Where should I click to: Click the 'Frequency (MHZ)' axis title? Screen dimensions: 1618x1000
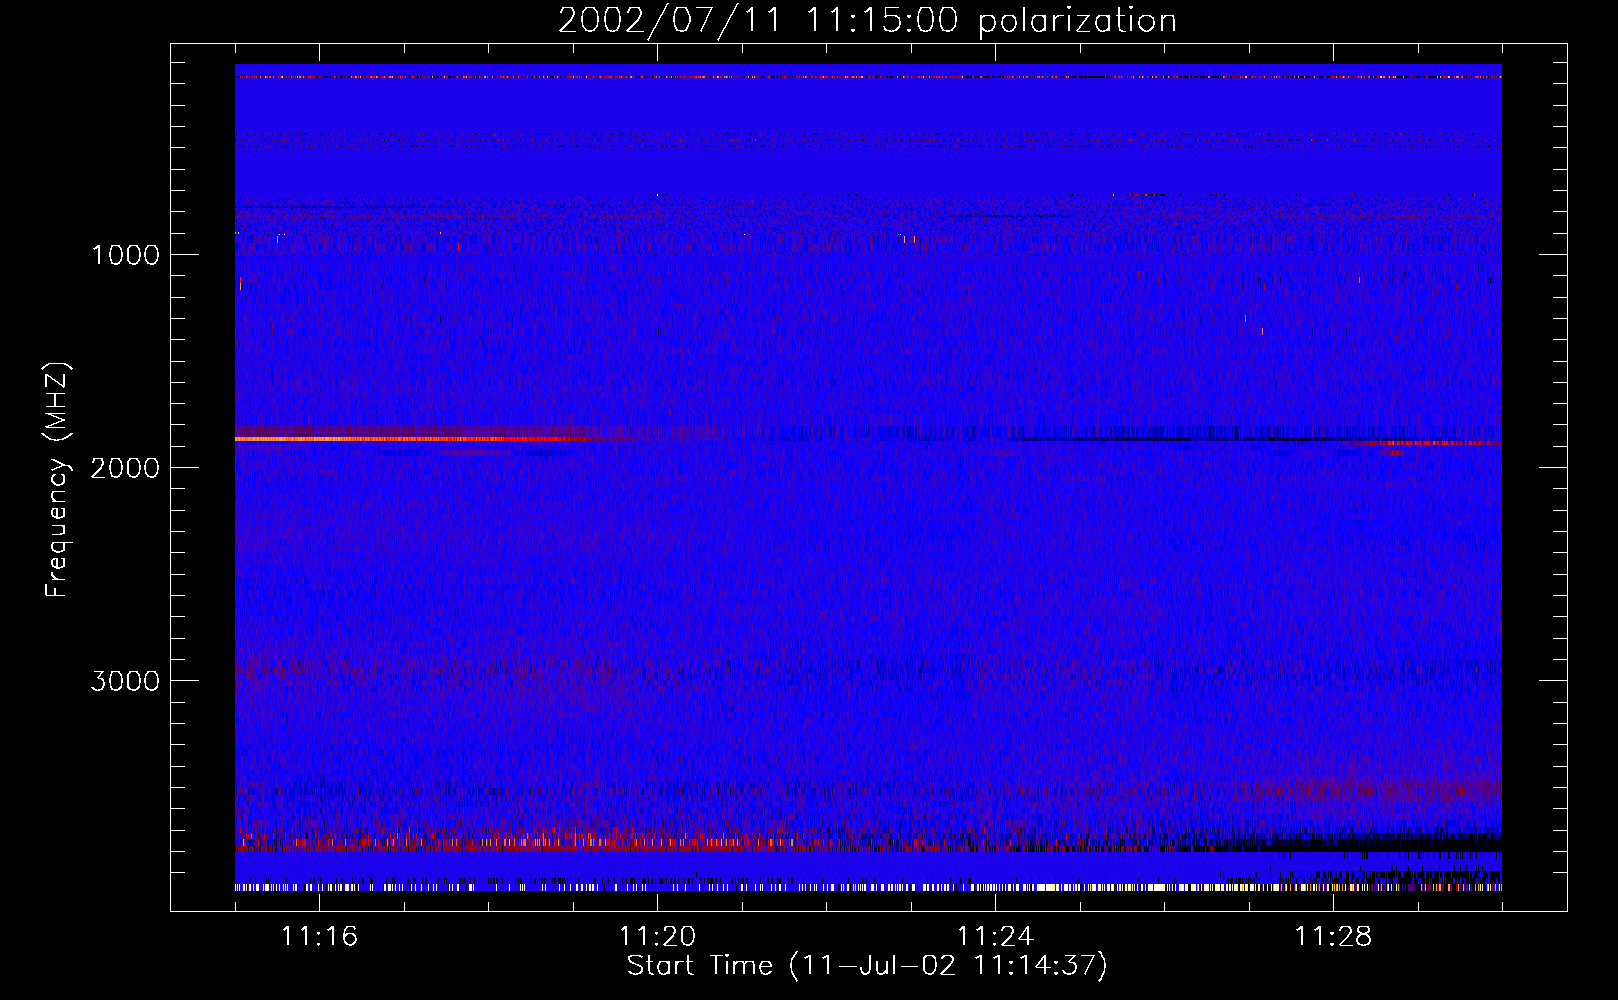coord(57,480)
